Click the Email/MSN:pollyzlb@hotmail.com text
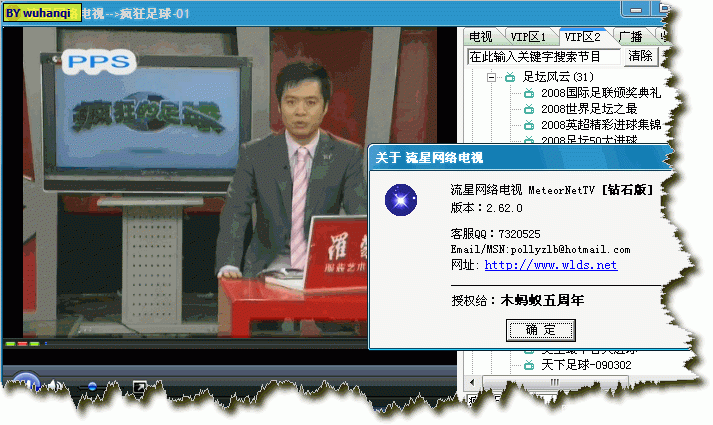713x425 pixels. [x=540, y=250]
